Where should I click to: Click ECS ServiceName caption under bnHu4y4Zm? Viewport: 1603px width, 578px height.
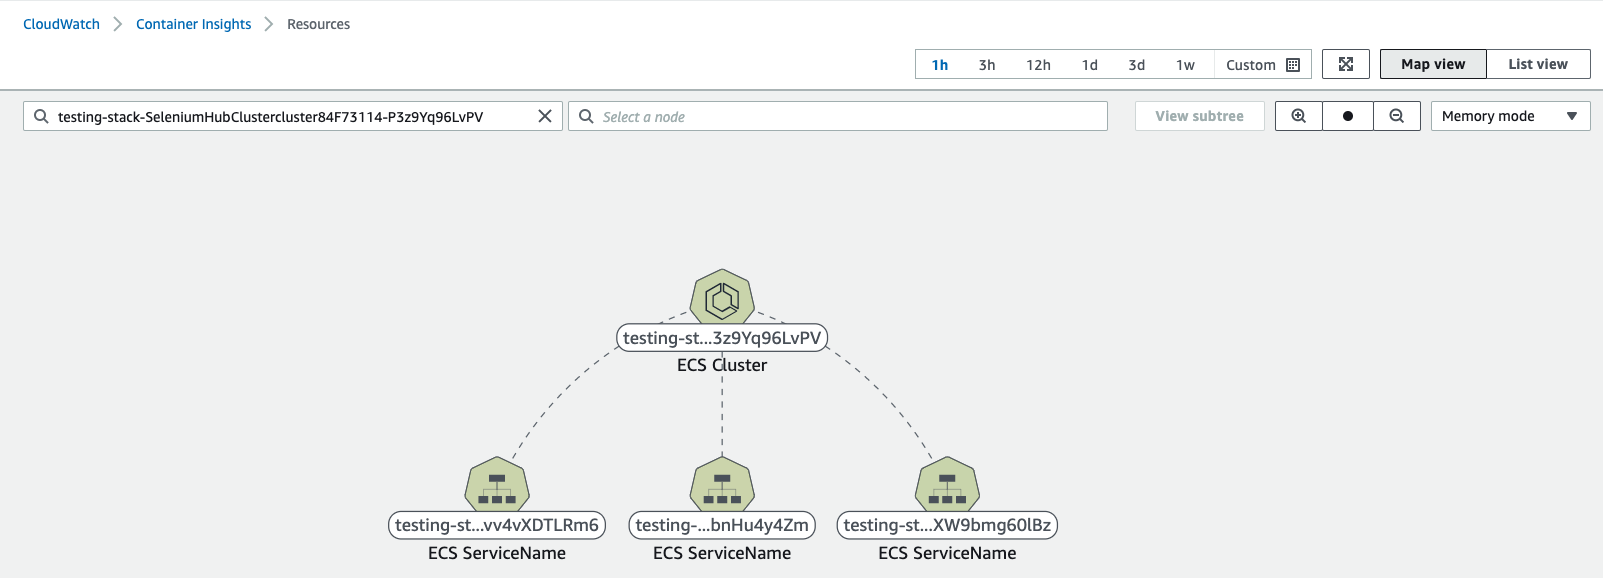tap(722, 553)
